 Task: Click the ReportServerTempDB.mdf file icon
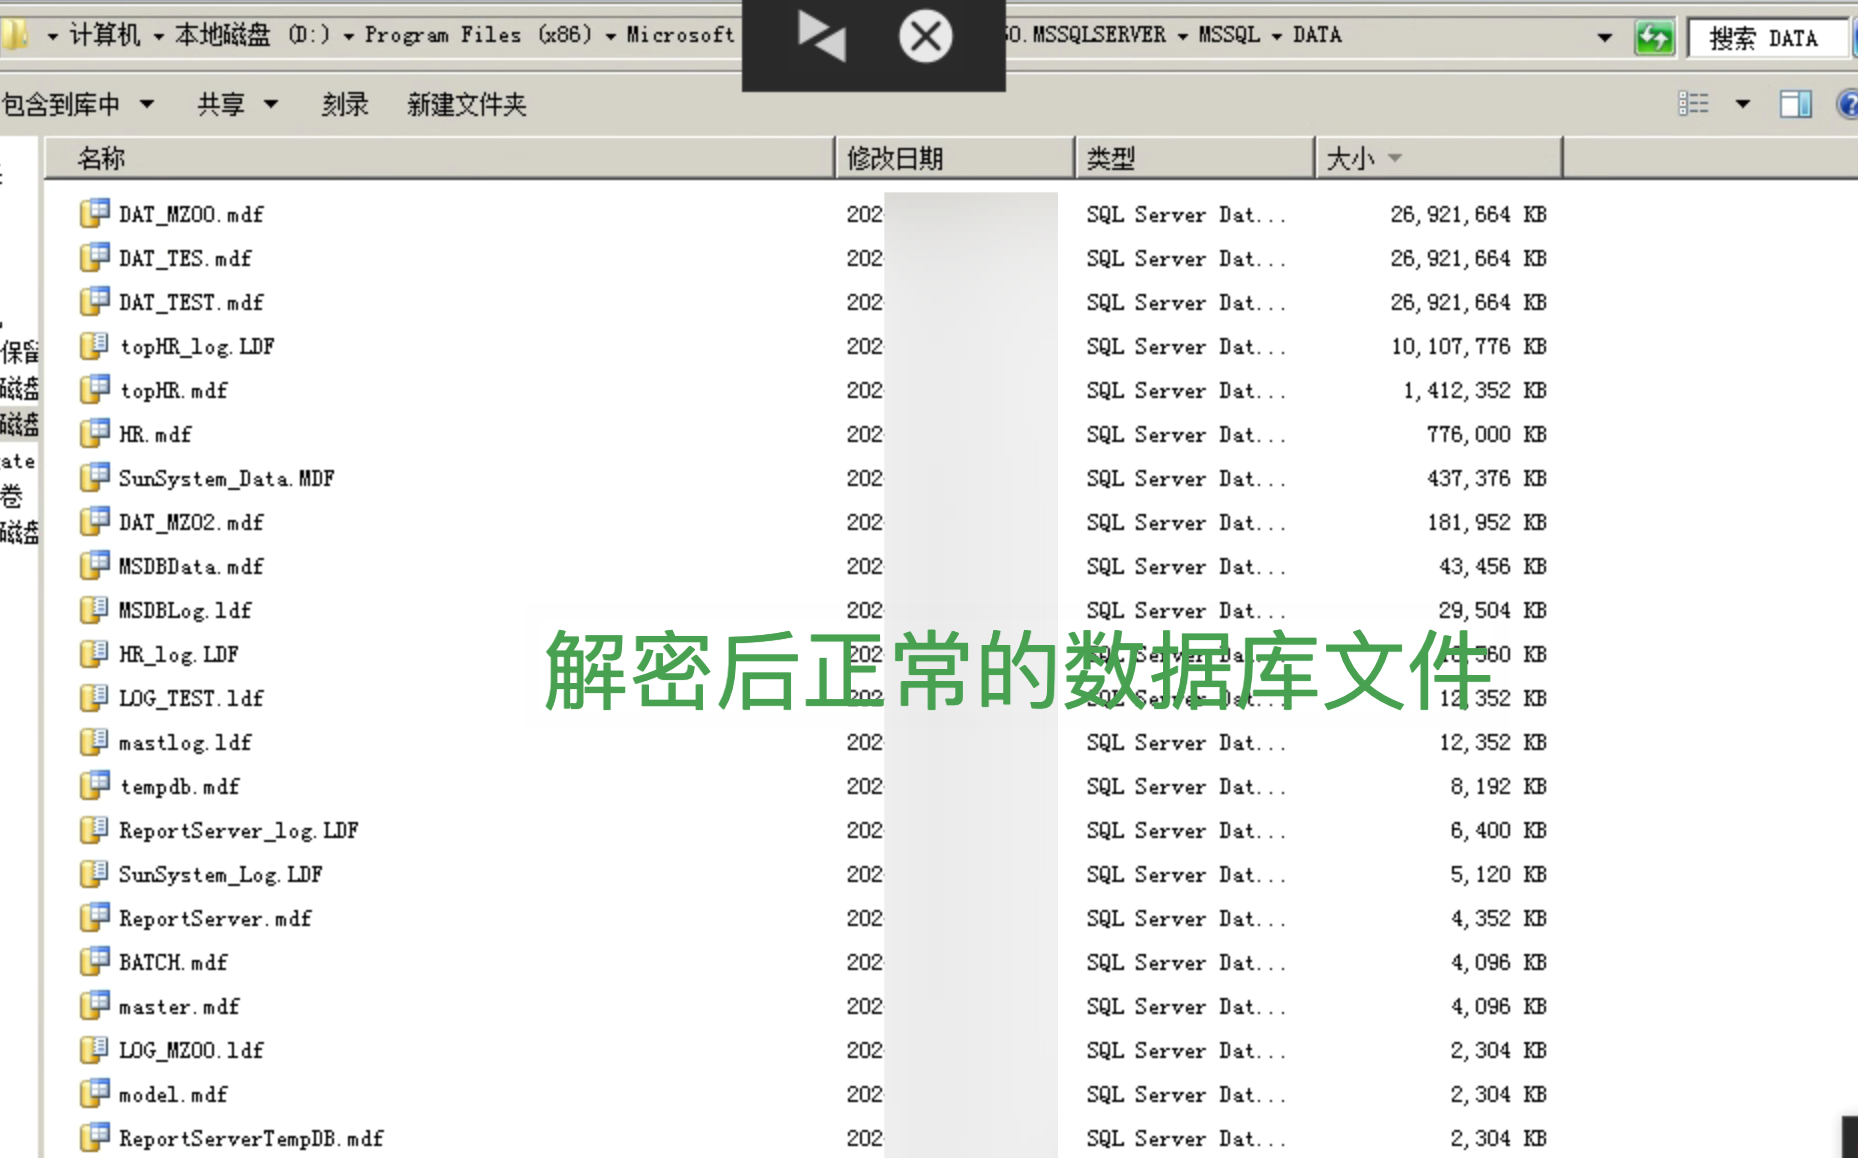pyautogui.click(x=94, y=1137)
